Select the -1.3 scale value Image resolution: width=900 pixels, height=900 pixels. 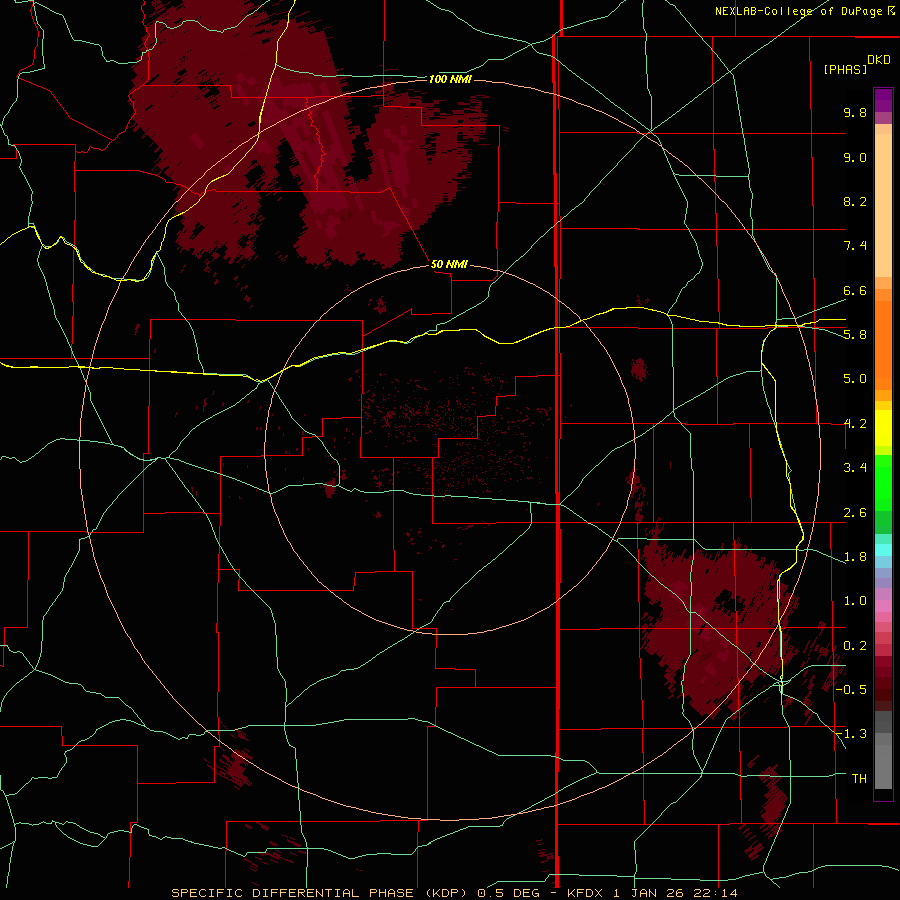pyautogui.click(x=852, y=734)
